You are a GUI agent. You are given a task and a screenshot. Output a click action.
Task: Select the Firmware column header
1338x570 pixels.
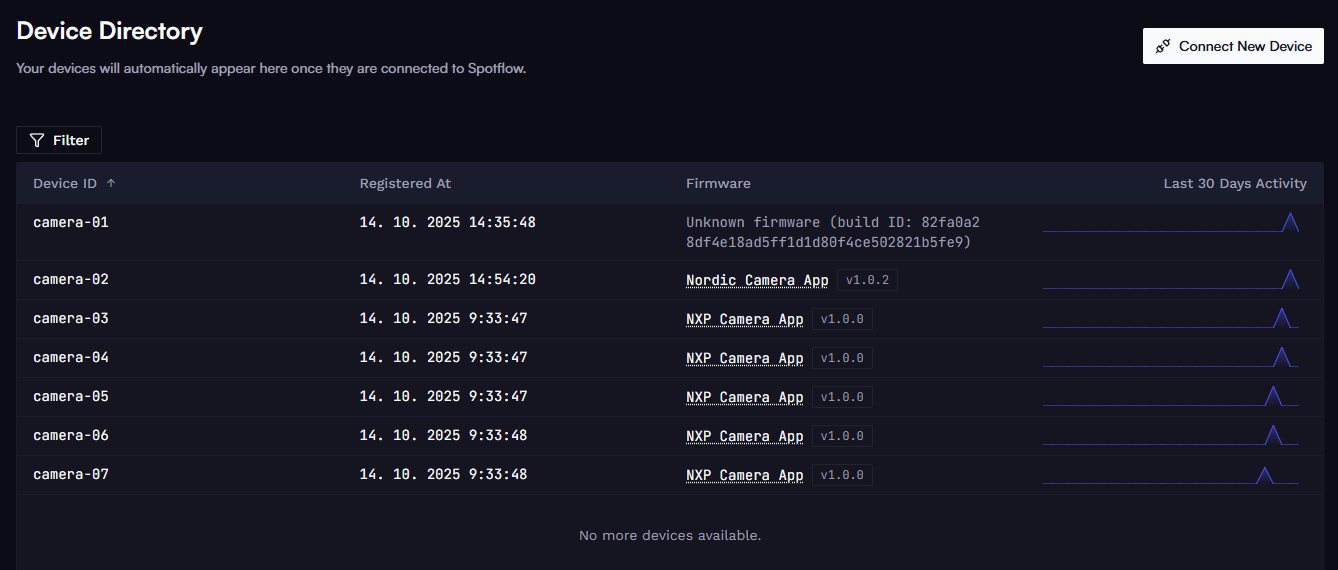coord(718,183)
